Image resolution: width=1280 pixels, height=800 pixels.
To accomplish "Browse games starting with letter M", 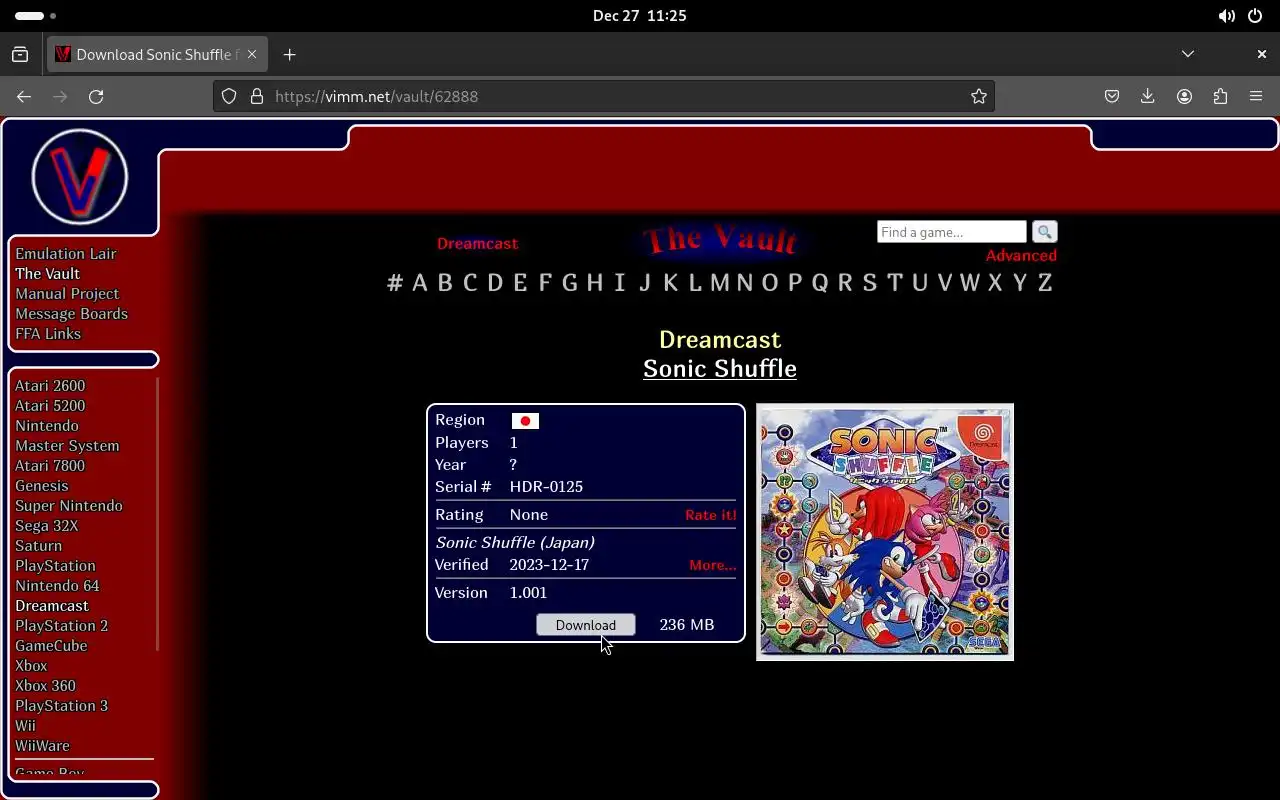I will coord(719,283).
